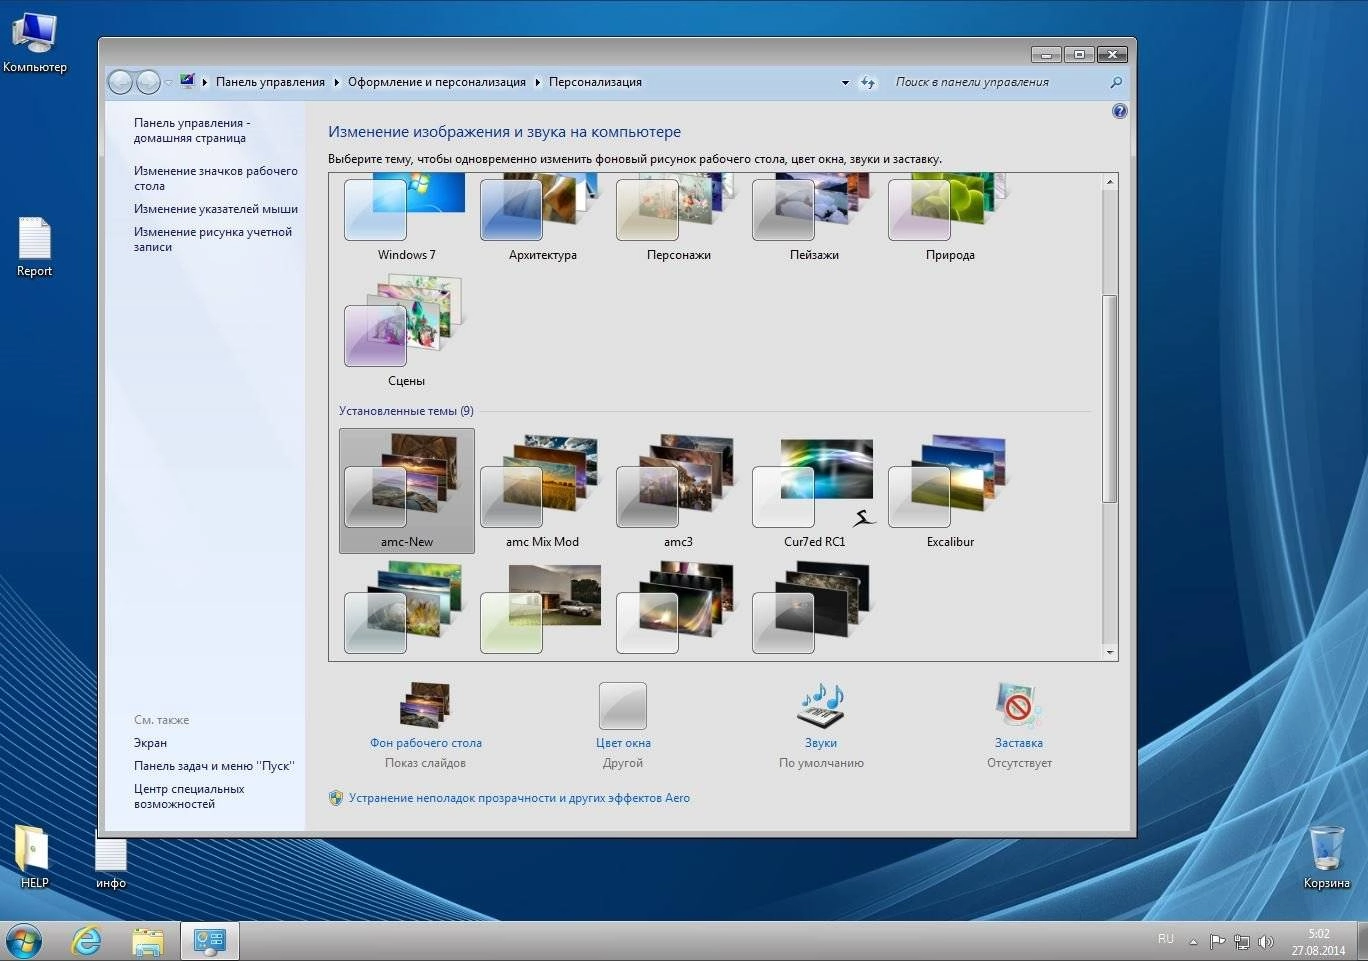Select Оформление и персонализация breadcrumb

point(436,82)
